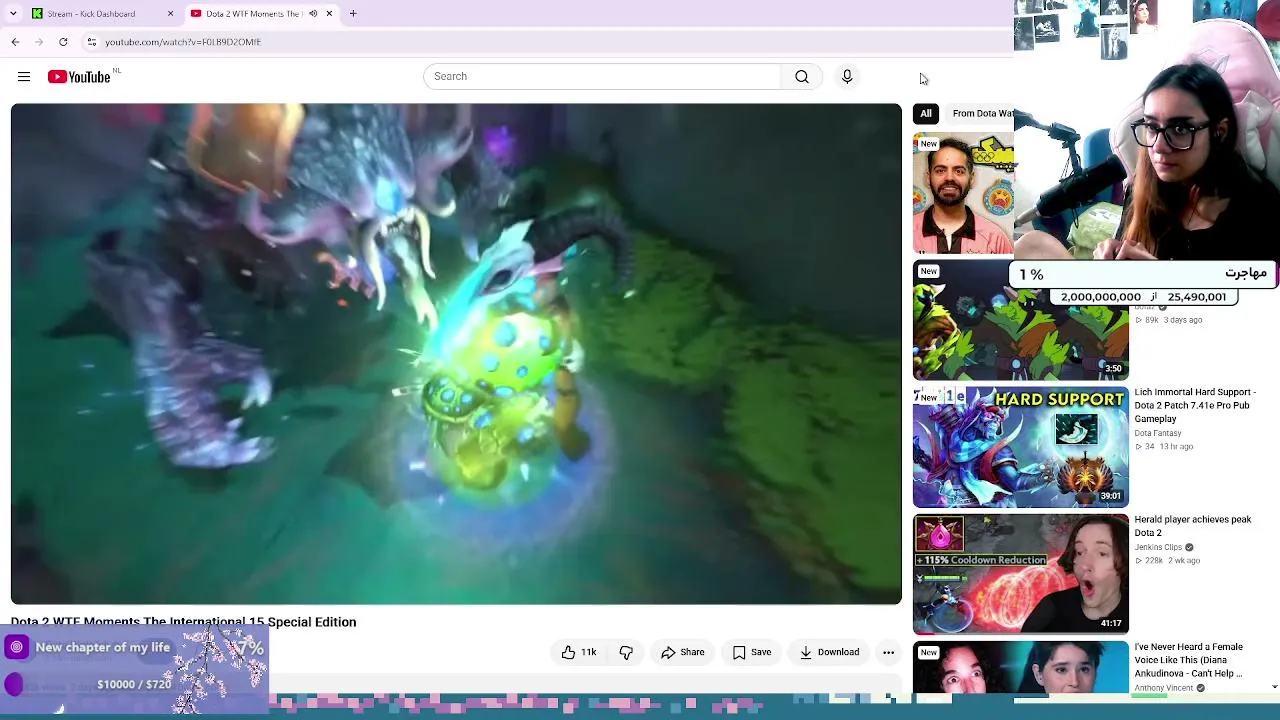Reload the YouTube page
This screenshot has width=1280, height=720.
[63, 42]
